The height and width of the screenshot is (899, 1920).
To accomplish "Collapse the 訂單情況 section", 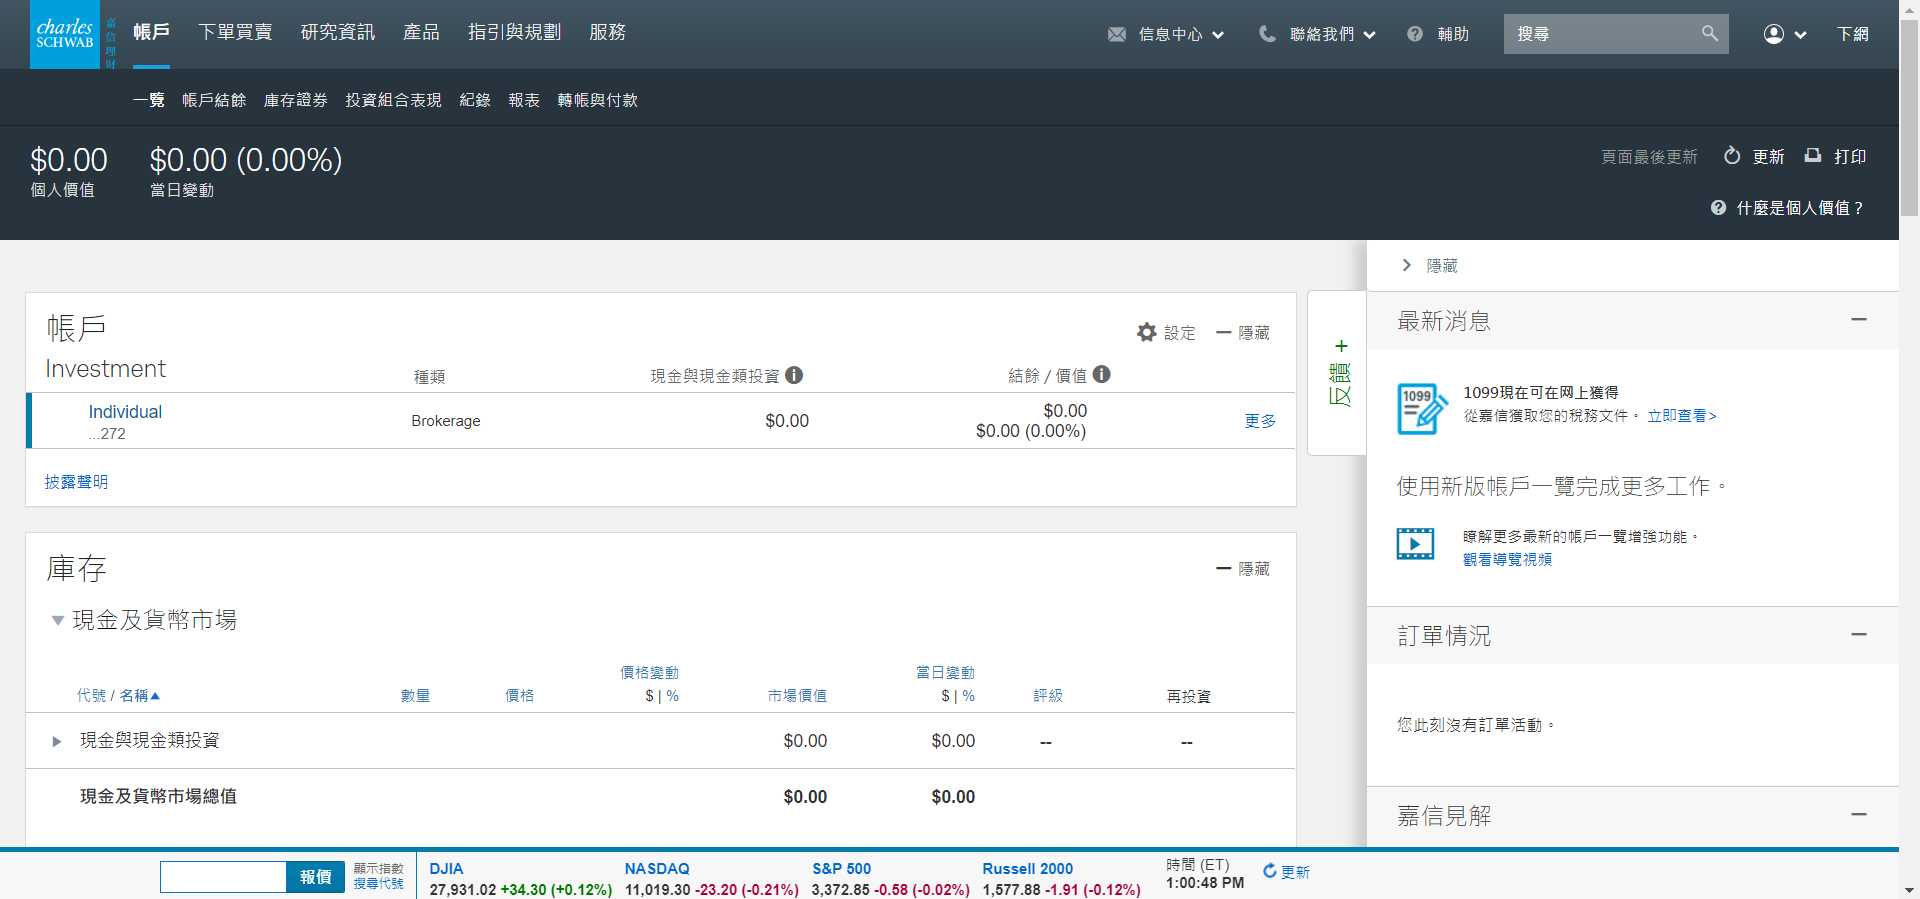I will pos(1858,635).
